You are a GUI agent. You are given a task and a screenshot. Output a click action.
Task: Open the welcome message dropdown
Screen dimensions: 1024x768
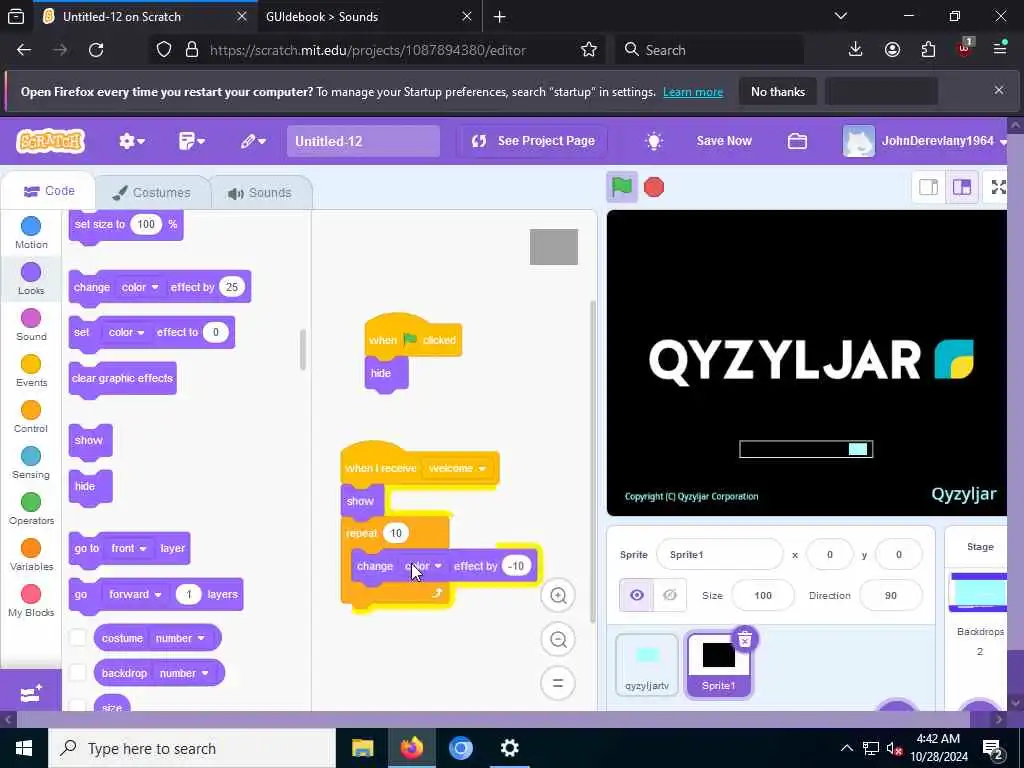pyautogui.click(x=457, y=468)
